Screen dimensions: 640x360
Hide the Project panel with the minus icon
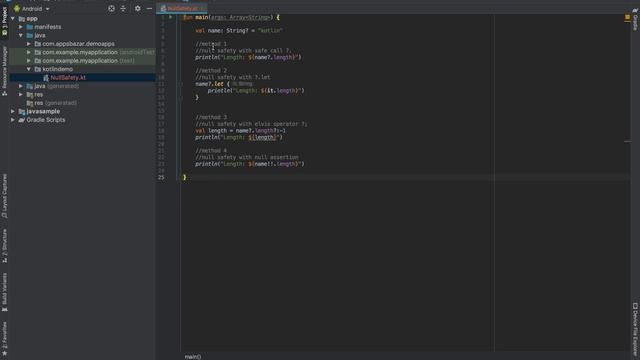[x=149, y=8]
